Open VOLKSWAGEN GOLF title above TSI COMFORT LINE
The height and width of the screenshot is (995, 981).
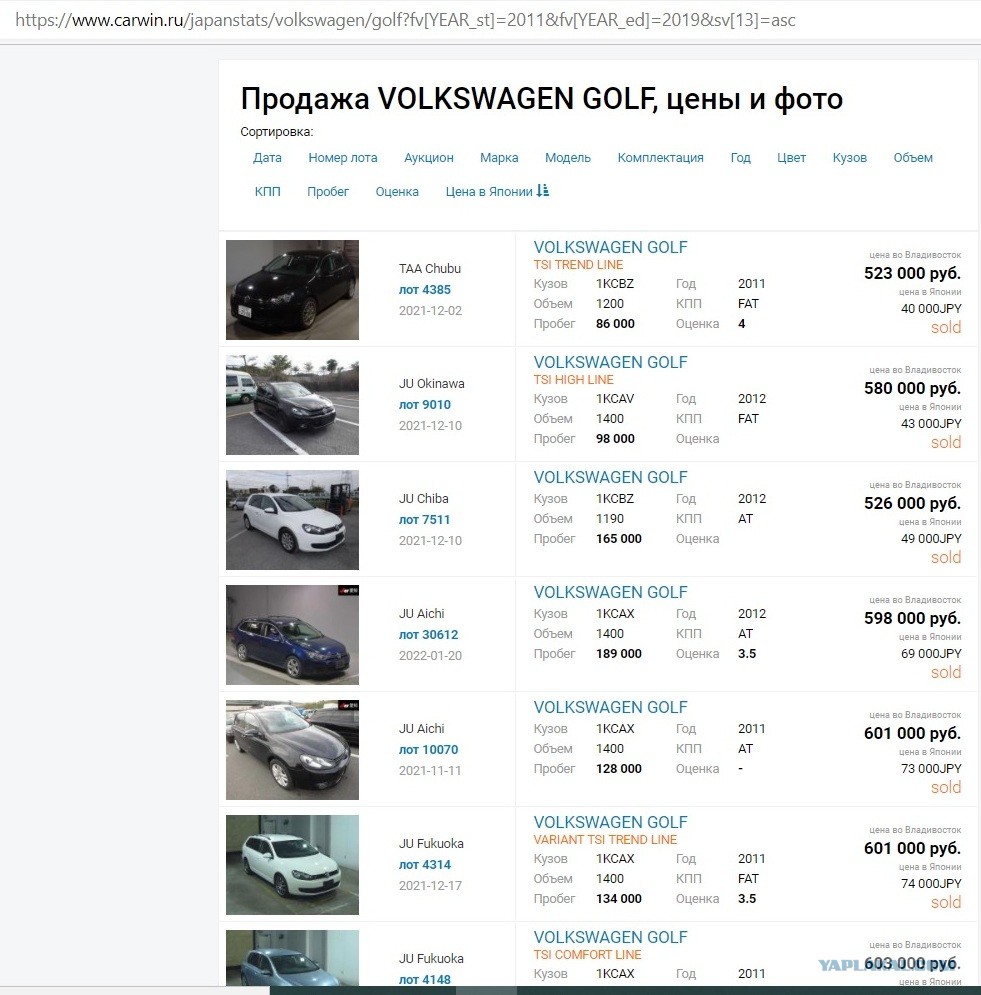pyautogui.click(x=610, y=937)
